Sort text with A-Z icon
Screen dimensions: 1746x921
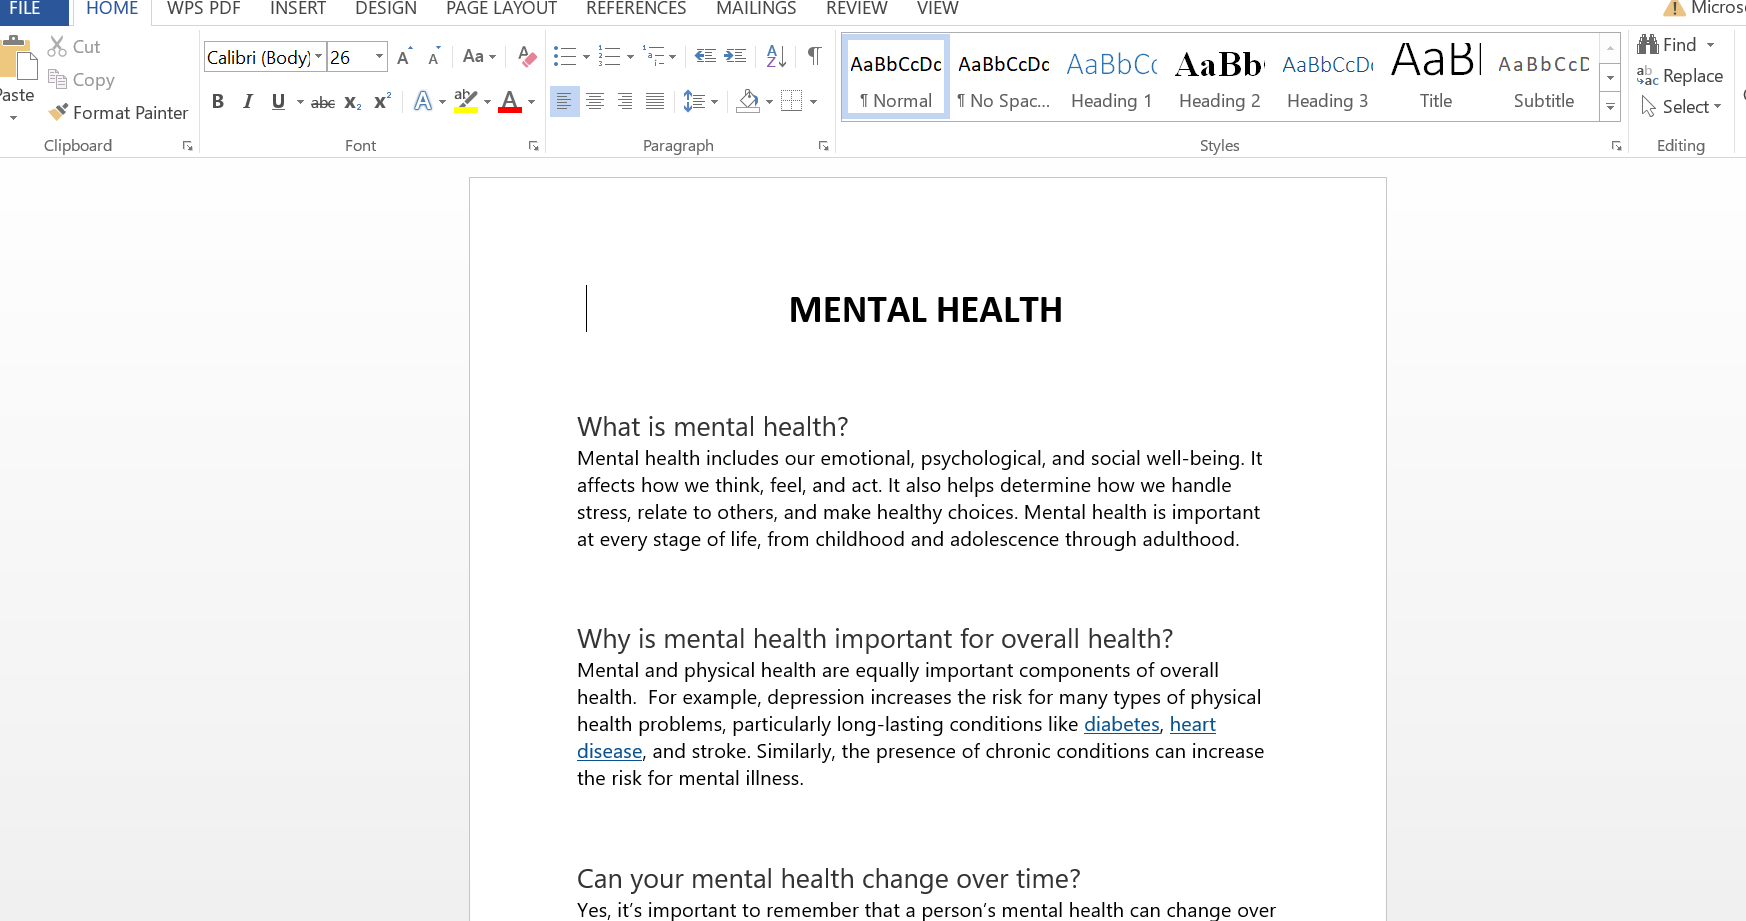[776, 57]
